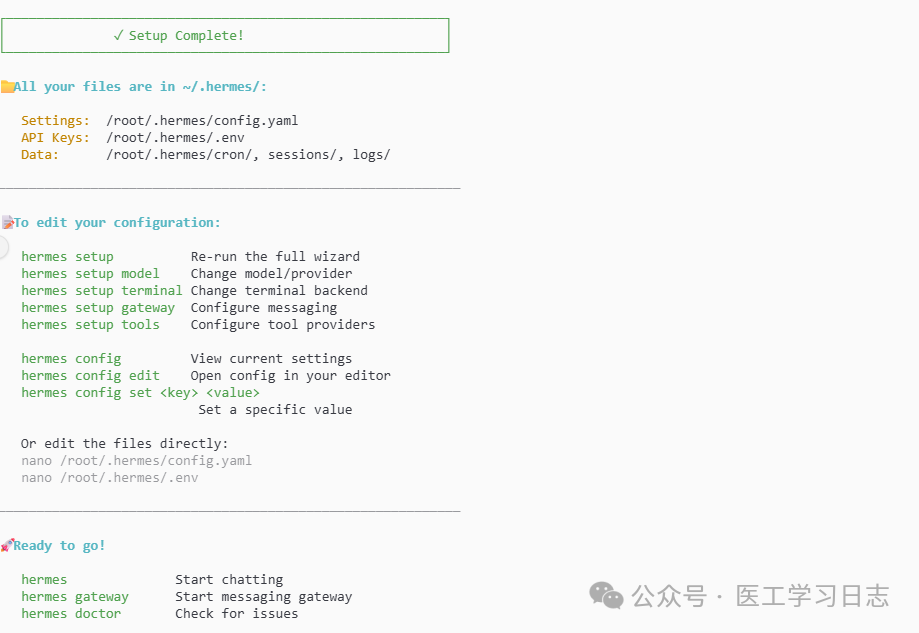Viewport: 919px width, 633px height.
Task: Click the line 'Or edit the files directly:'
Action: tap(124, 444)
